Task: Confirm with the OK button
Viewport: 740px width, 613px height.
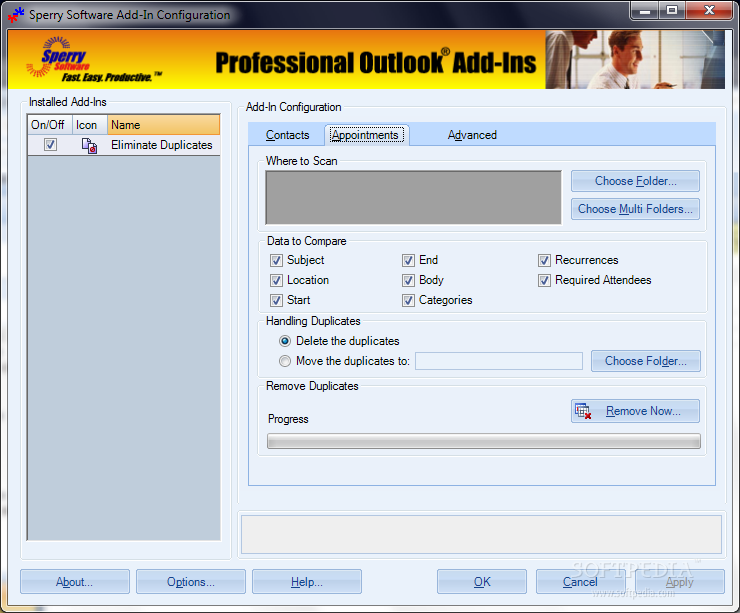Action: [x=482, y=582]
